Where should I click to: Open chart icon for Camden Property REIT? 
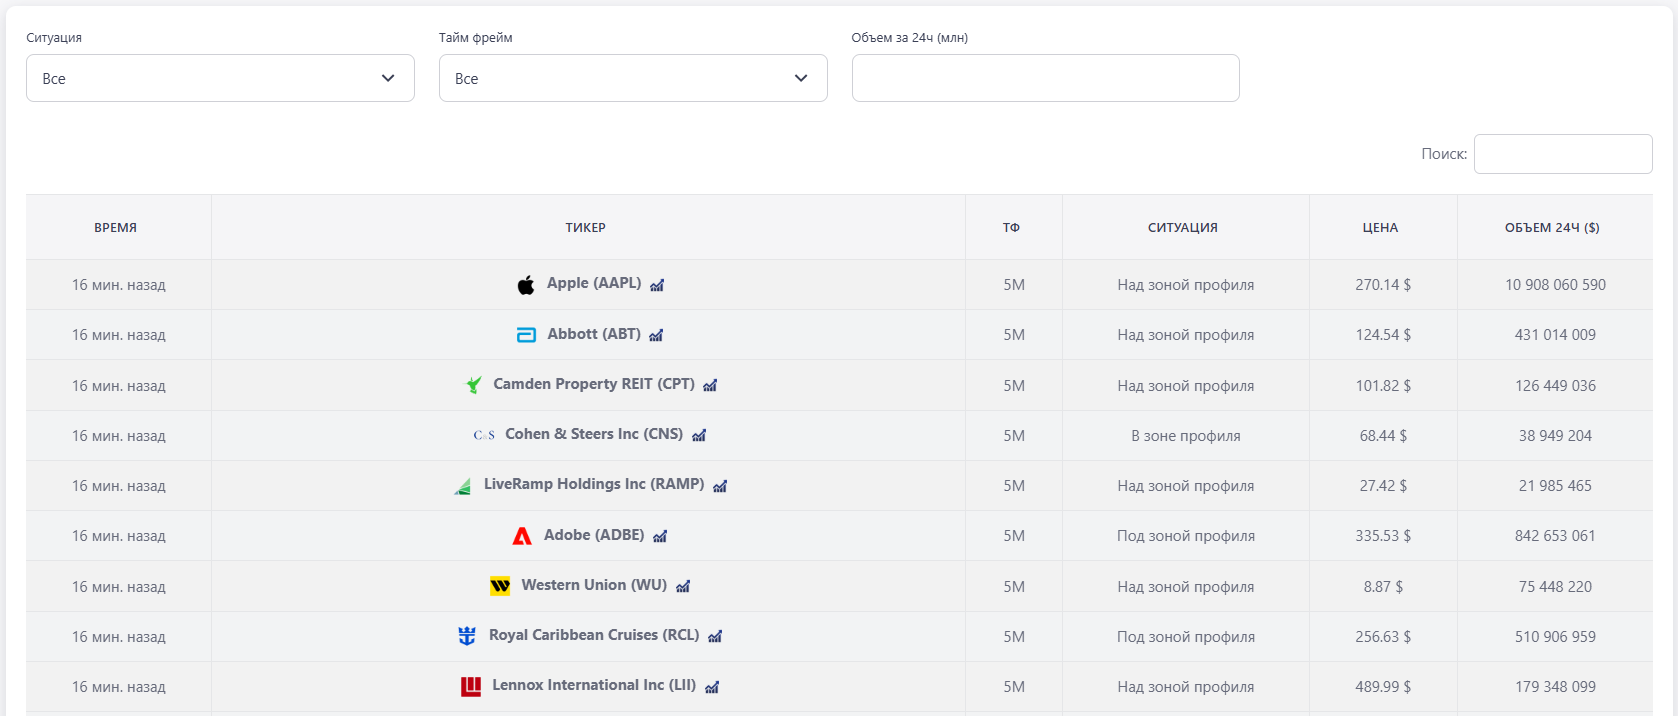coord(710,385)
